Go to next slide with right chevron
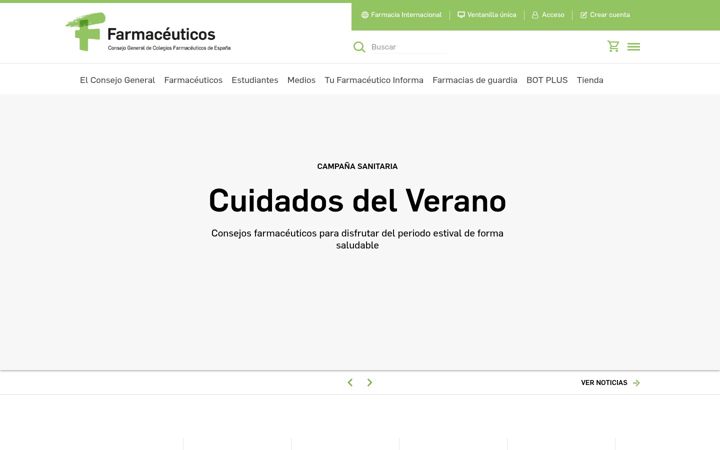This screenshot has height=450, width=720. click(370, 382)
